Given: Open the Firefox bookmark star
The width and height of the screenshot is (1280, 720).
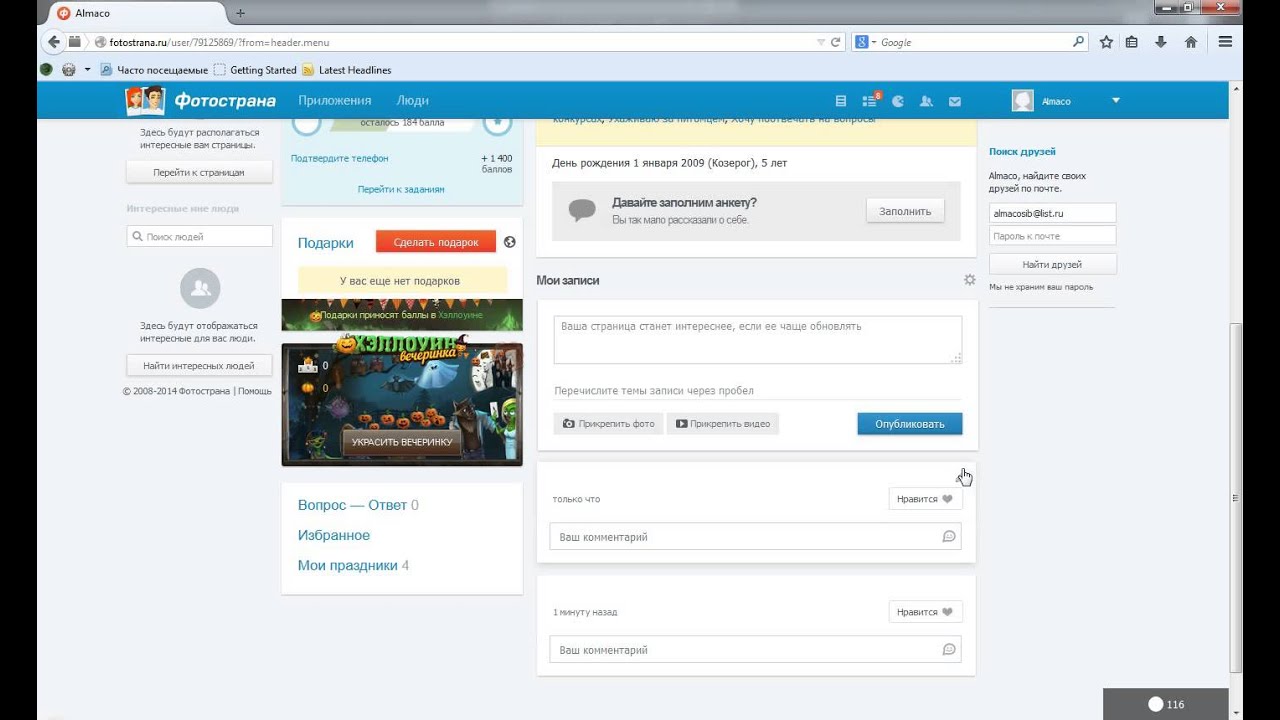Looking at the screenshot, I should point(1106,42).
